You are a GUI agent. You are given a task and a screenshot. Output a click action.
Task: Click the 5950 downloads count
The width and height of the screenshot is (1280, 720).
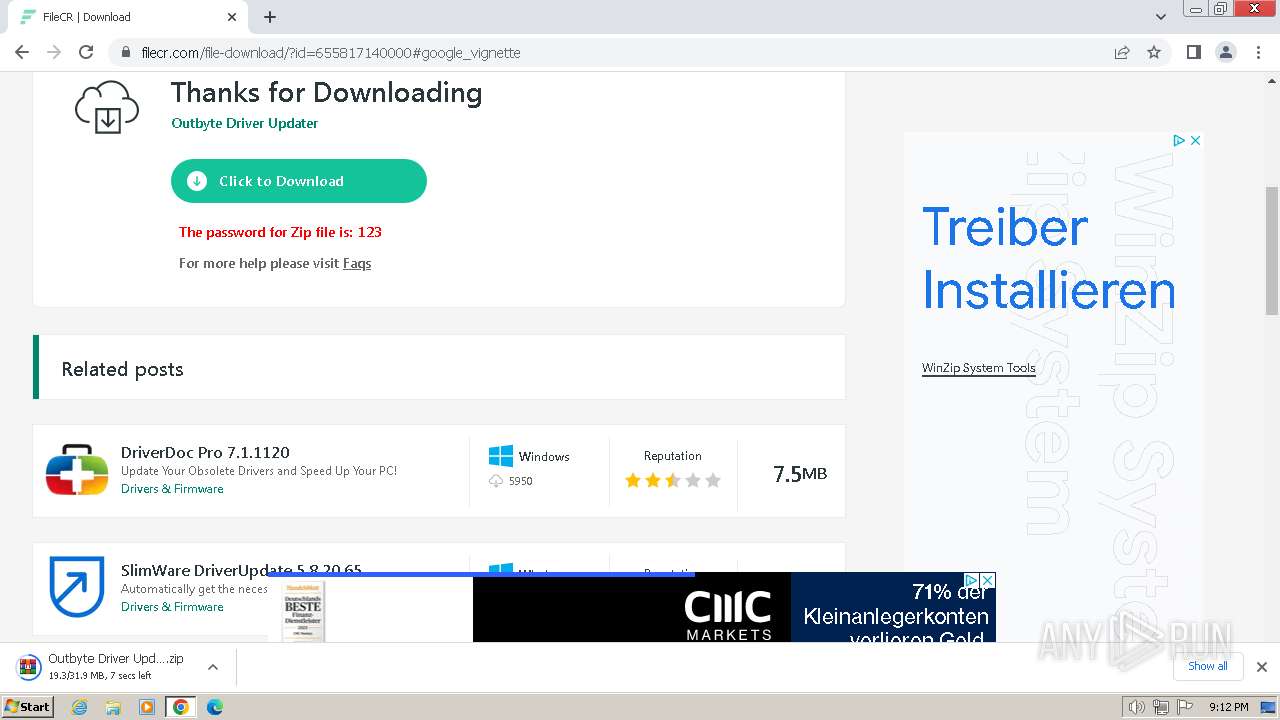[x=520, y=481]
